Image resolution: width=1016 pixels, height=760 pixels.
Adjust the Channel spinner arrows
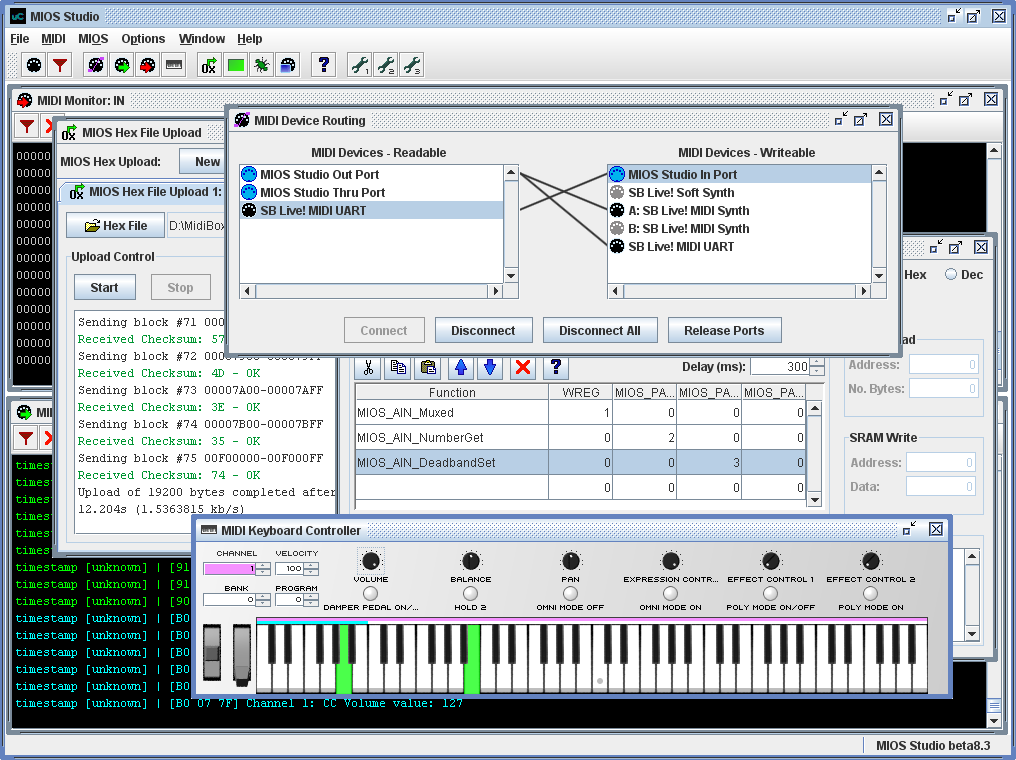click(x=262, y=569)
